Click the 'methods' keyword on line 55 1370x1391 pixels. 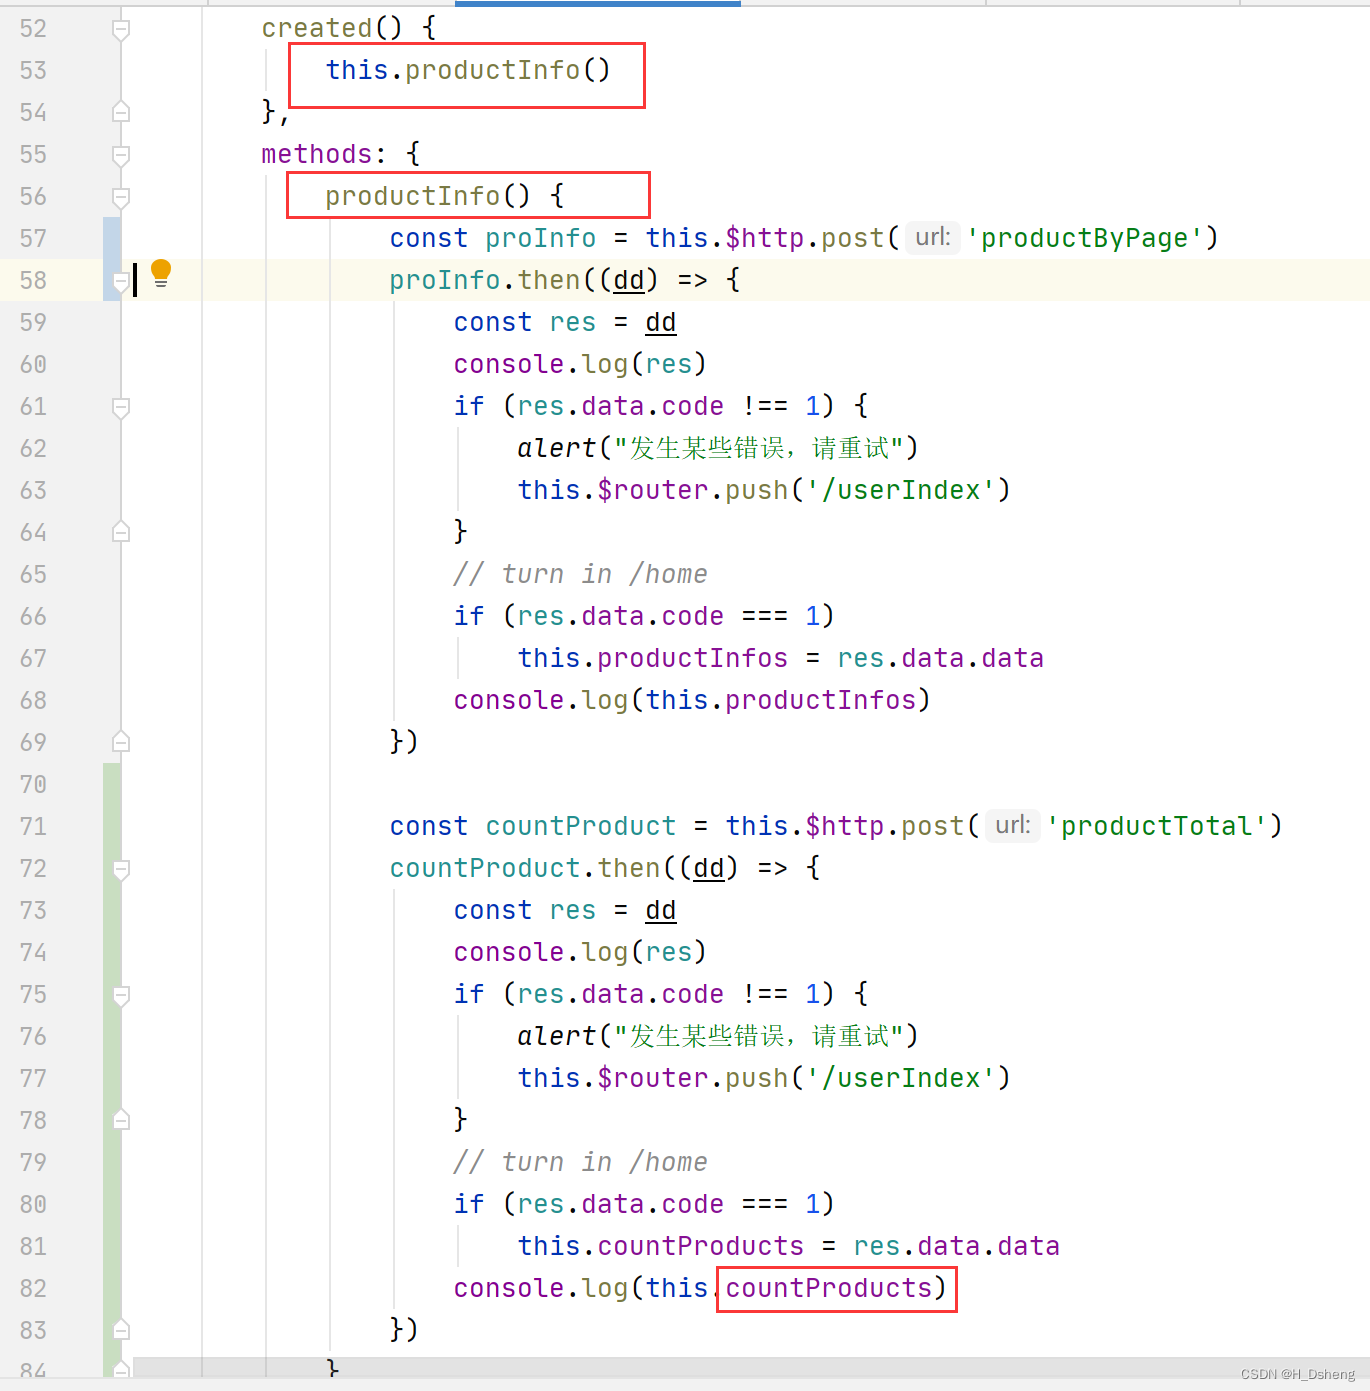pyautogui.click(x=317, y=154)
